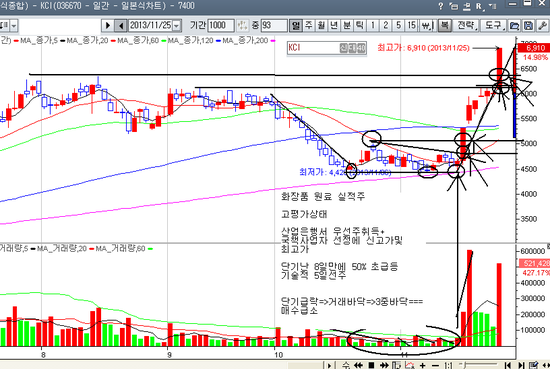Open dropdown at left edge of toolbar

[14, 26]
